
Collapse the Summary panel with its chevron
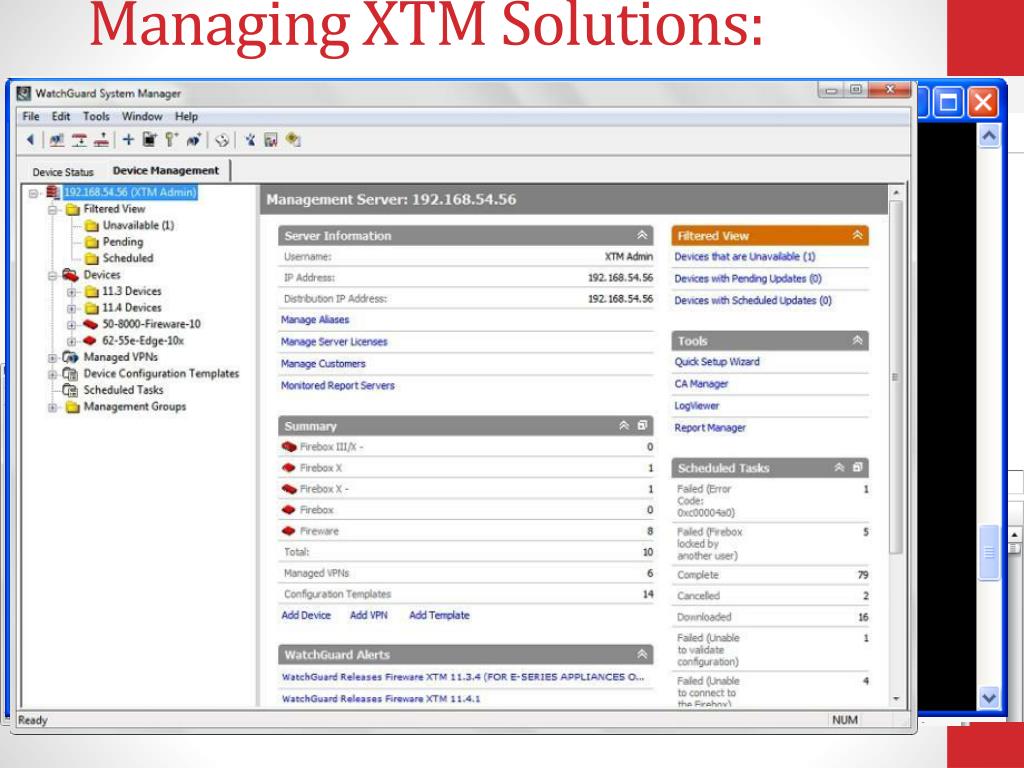[x=624, y=425]
